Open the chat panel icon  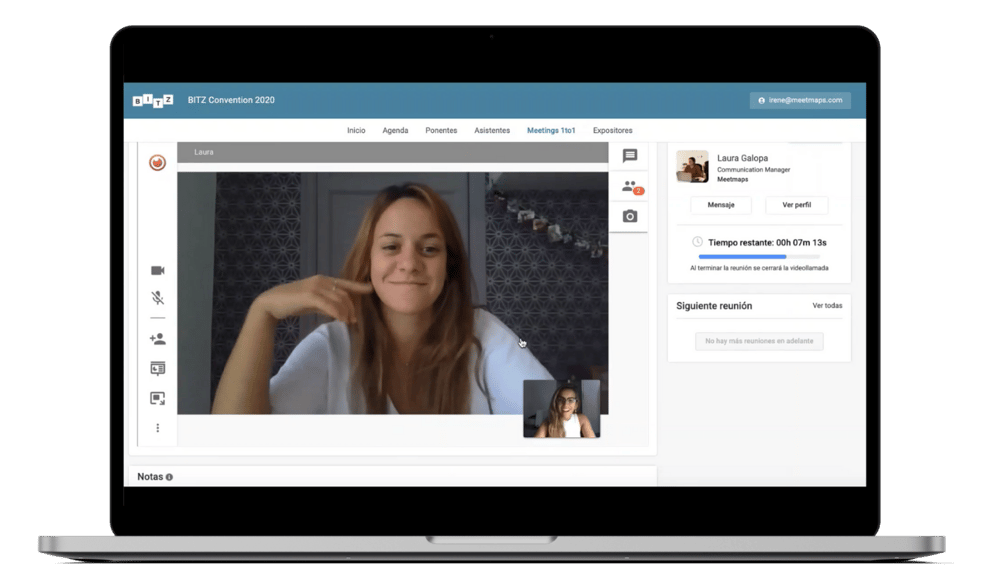[x=629, y=156]
